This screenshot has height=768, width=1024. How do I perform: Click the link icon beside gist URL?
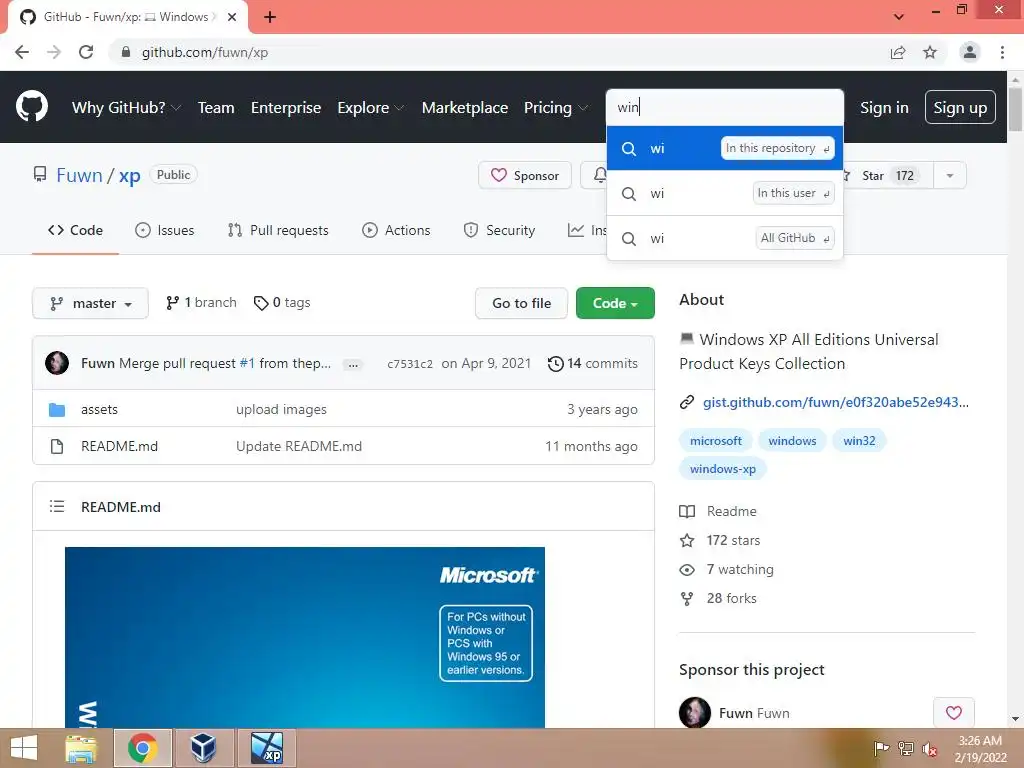[x=686, y=402]
